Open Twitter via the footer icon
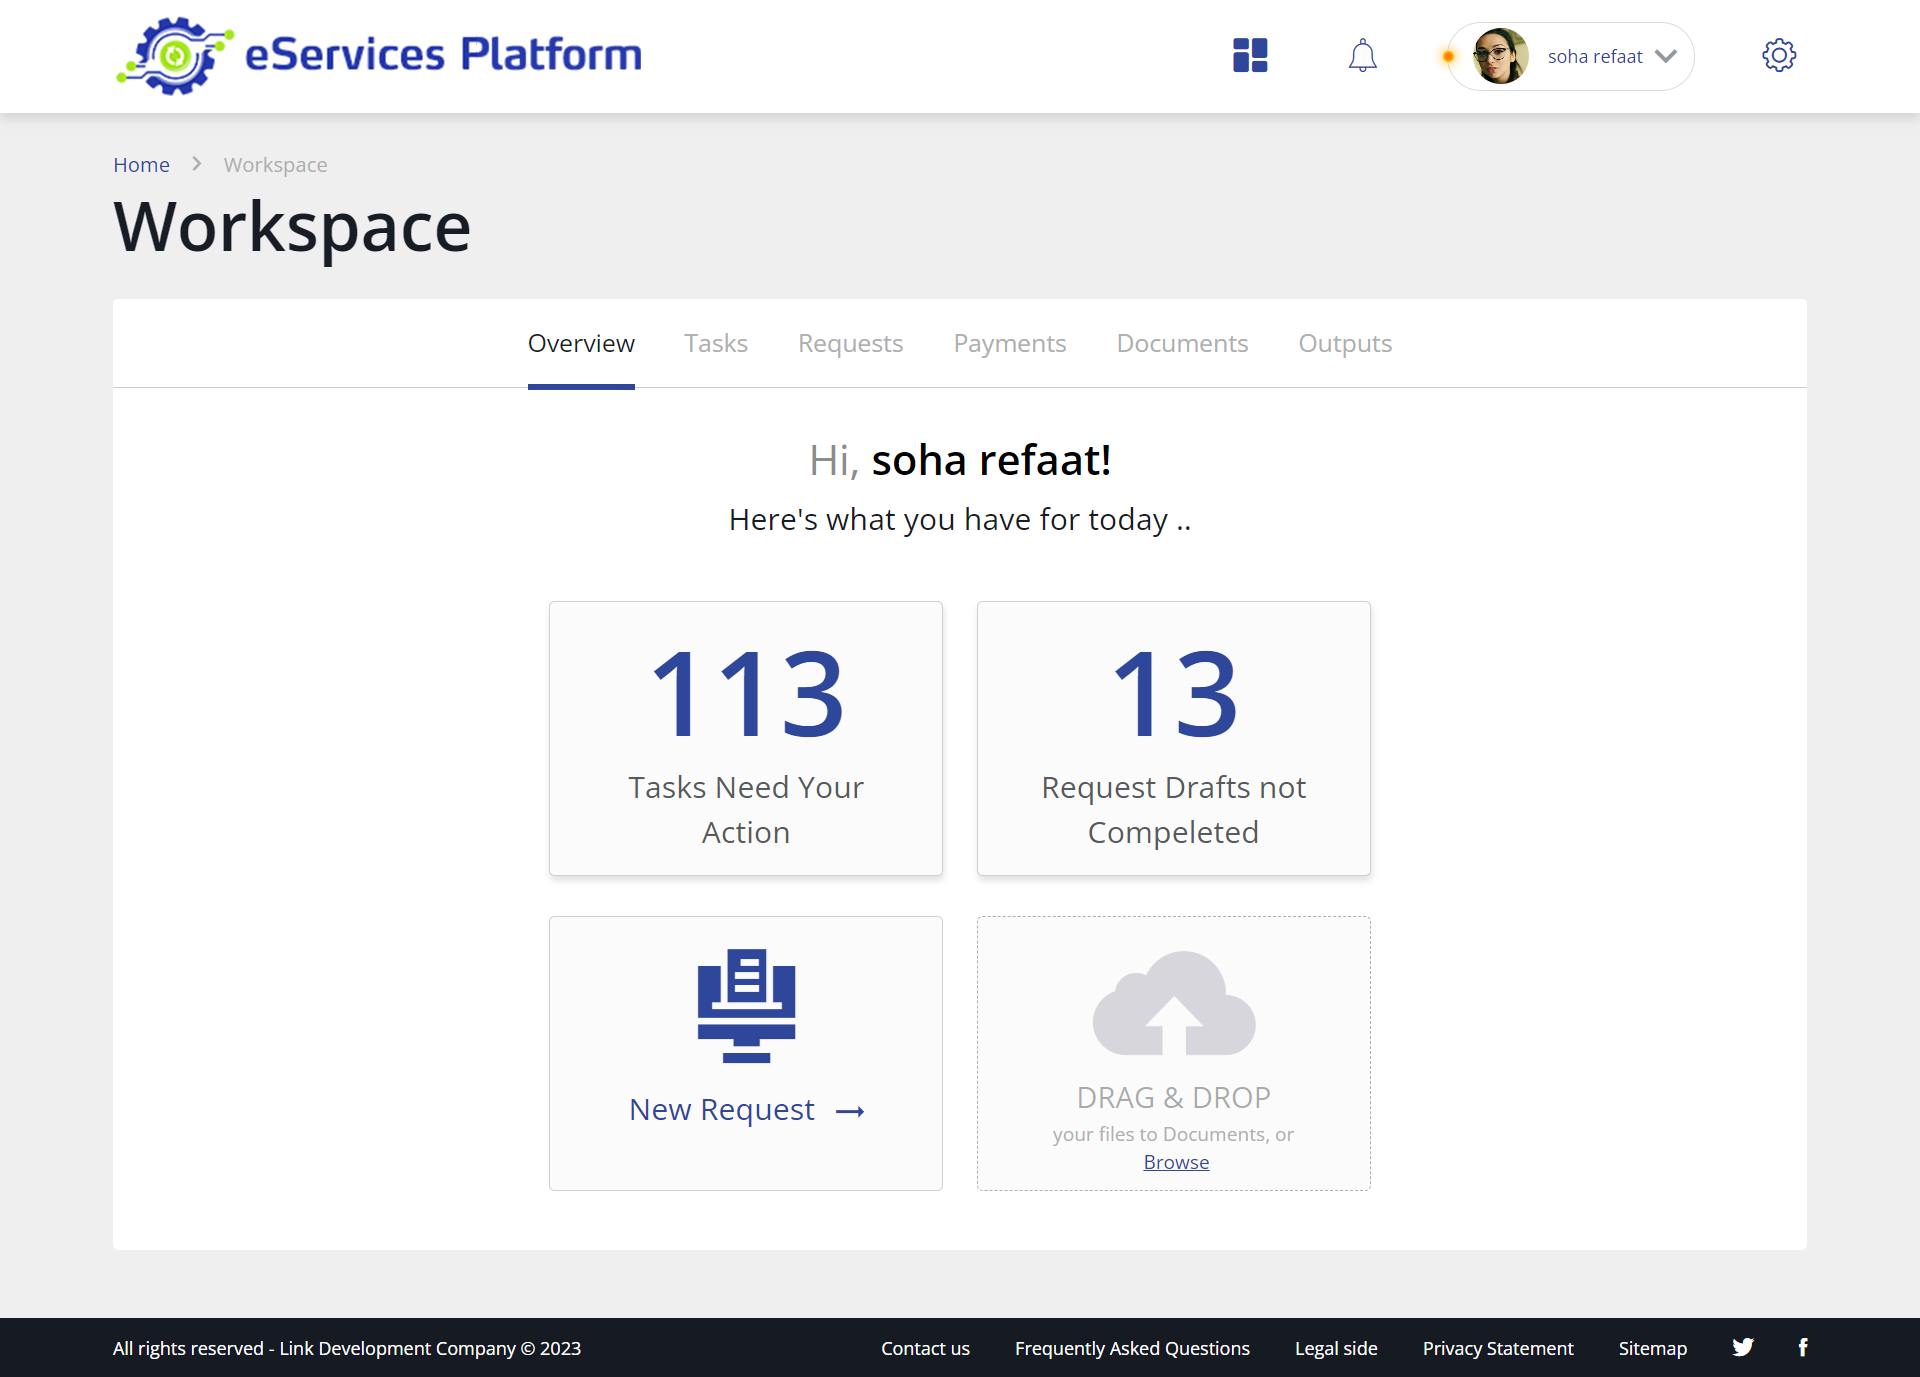The width and height of the screenshot is (1920, 1377). (1743, 1347)
